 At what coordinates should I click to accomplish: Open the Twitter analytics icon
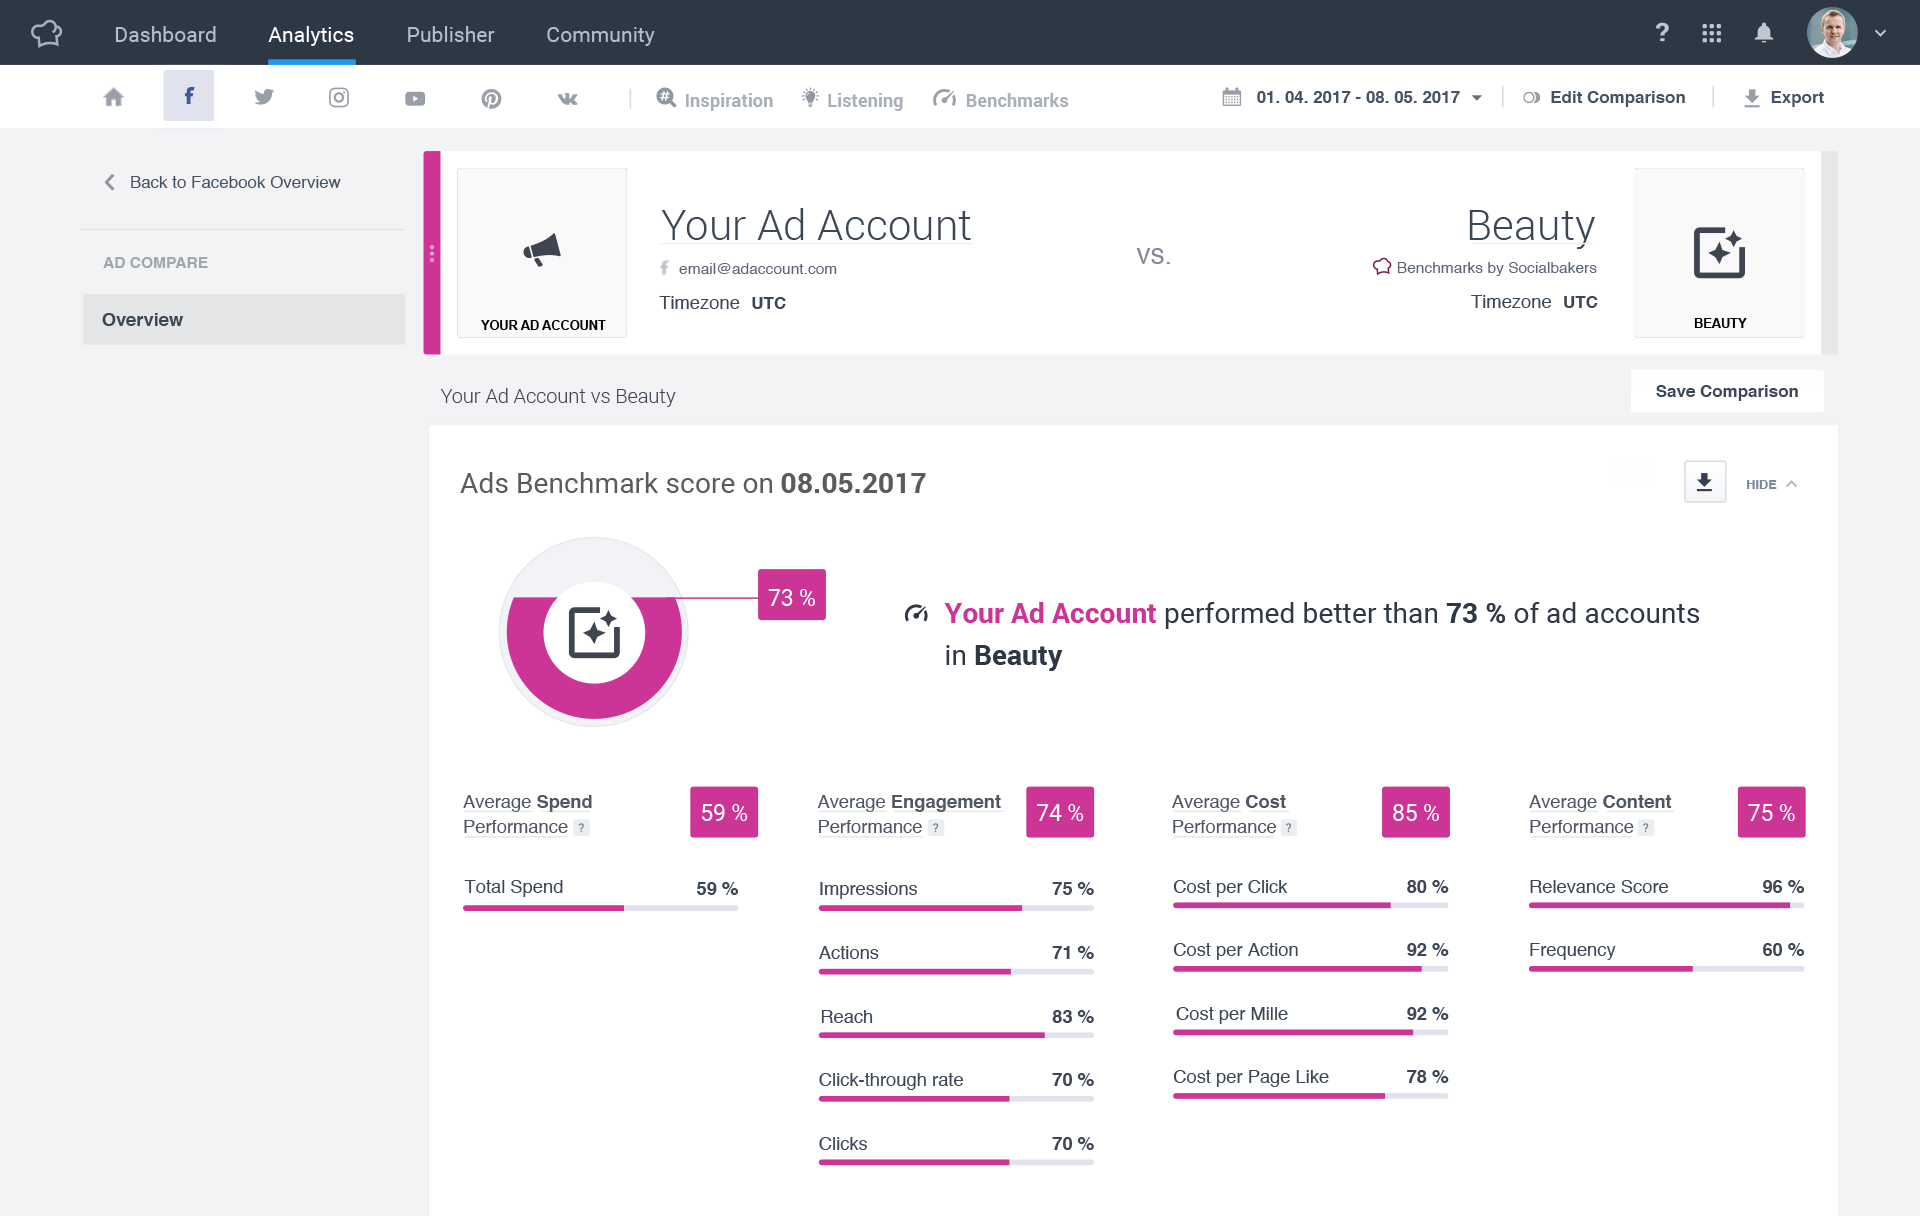(264, 97)
